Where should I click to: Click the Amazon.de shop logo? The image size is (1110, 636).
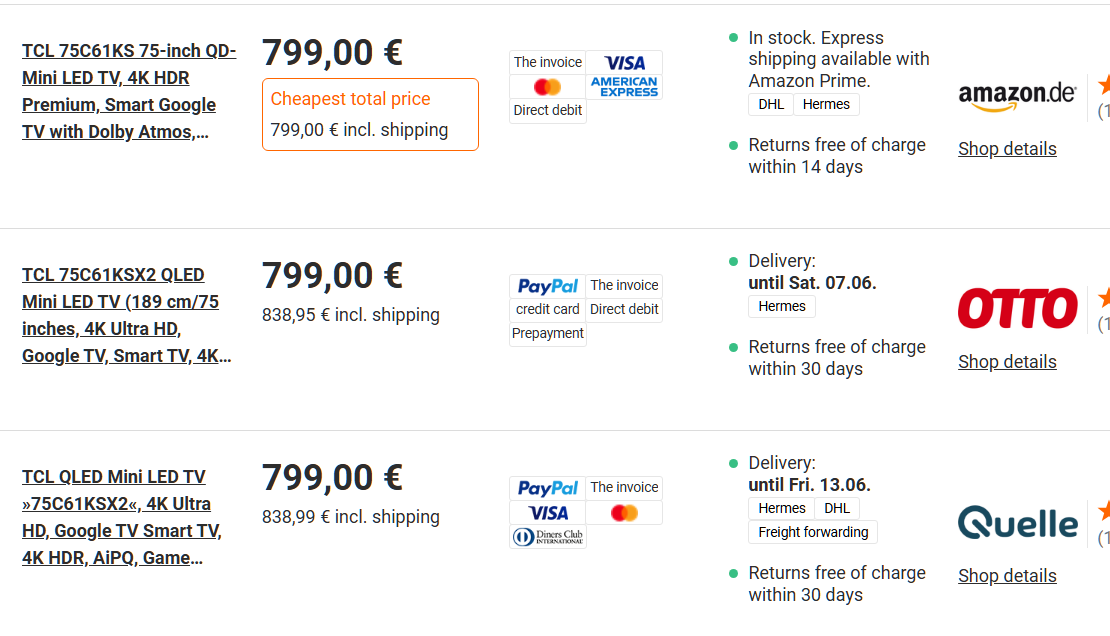(1017, 97)
